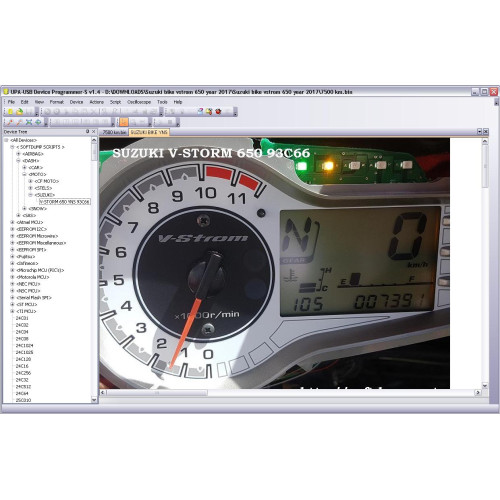
Task: Close the Device Tree panel
Action: tap(93, 132)
